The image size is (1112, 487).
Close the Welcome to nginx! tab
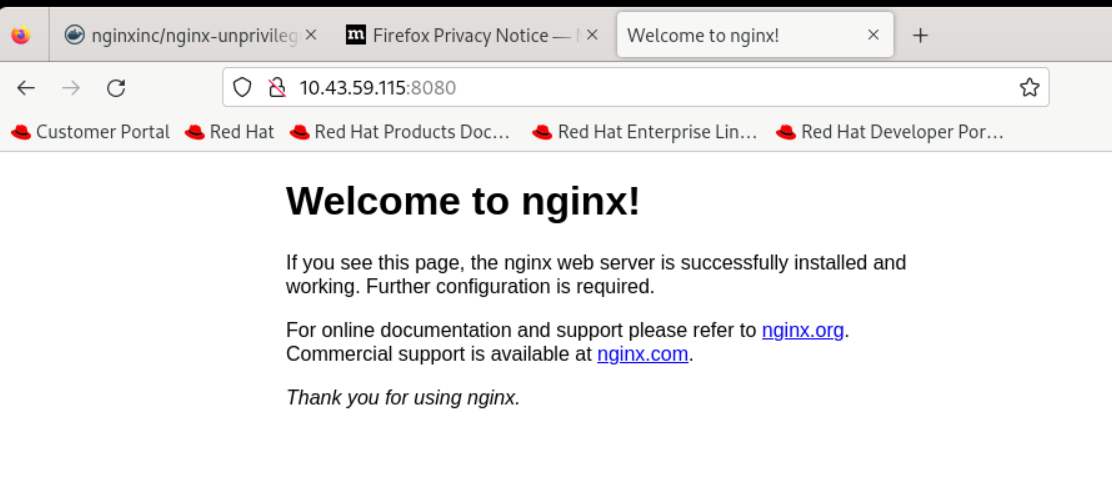pos(873,35)
